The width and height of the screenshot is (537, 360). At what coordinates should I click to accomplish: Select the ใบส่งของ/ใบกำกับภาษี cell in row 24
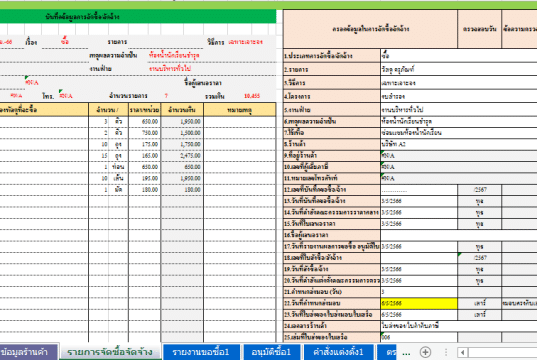459,326
